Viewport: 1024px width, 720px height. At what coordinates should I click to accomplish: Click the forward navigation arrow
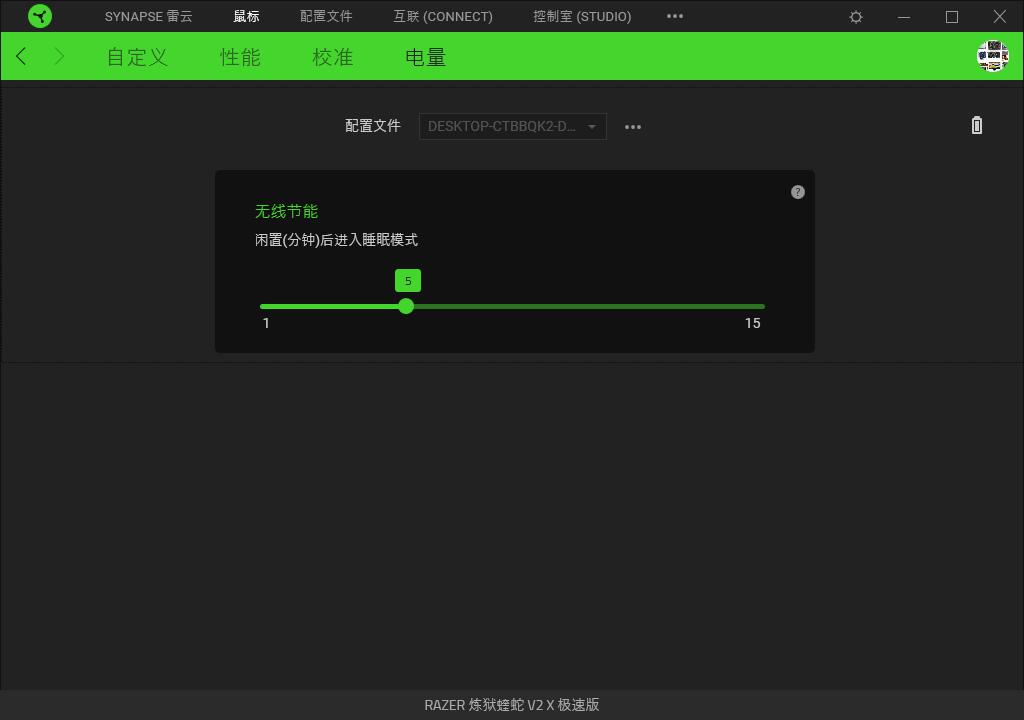59,56
